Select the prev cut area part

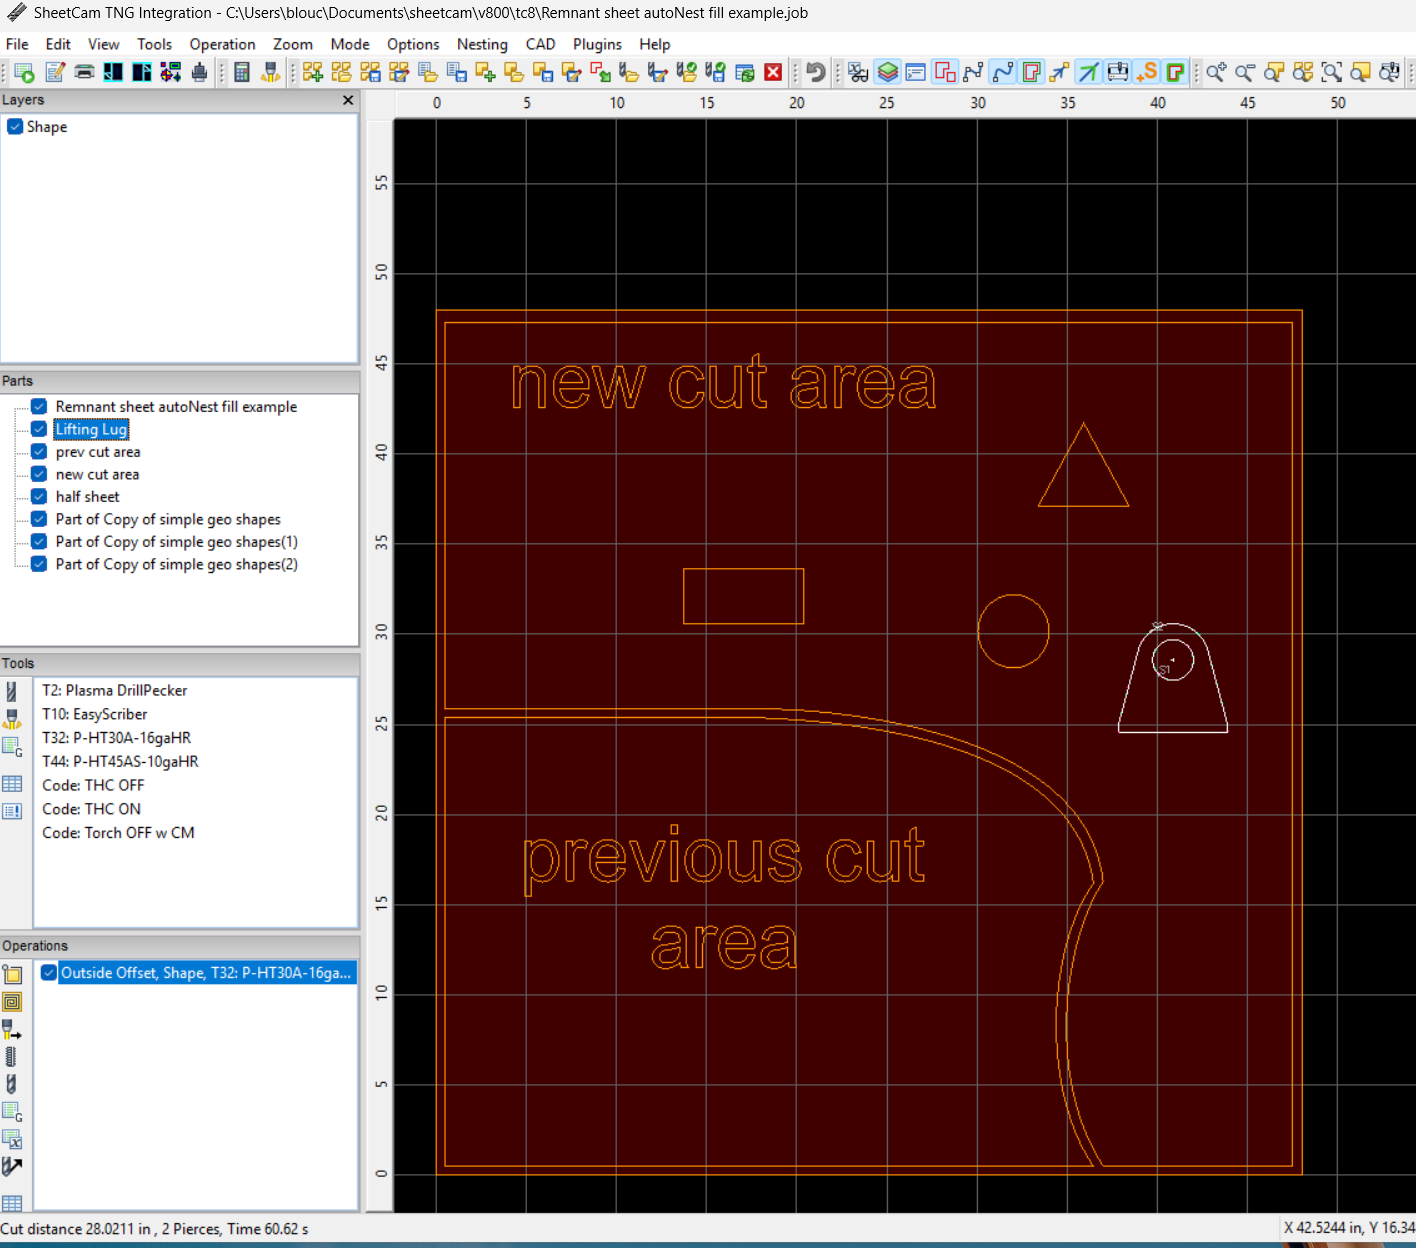pyautogui.click(x=98, y=452)
